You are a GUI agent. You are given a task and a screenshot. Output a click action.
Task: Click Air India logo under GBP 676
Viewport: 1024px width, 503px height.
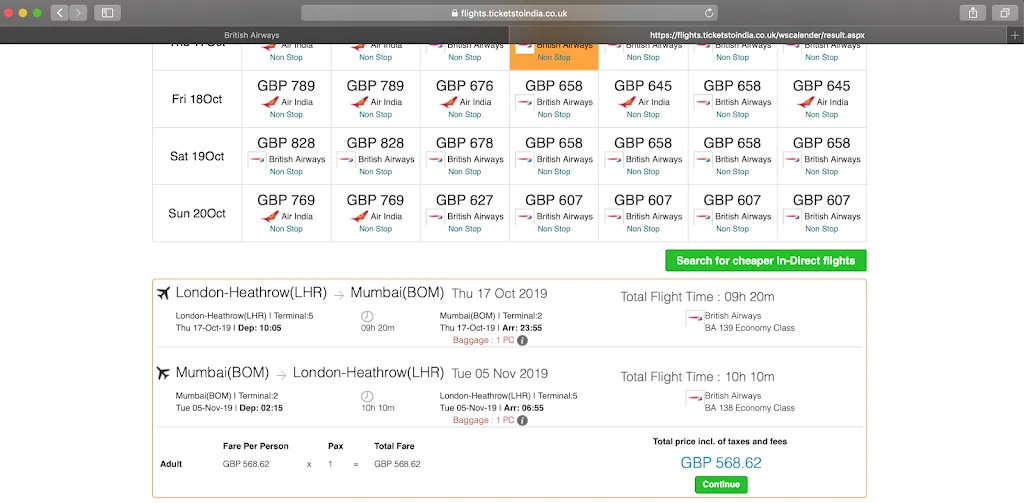tap(448, 102)
